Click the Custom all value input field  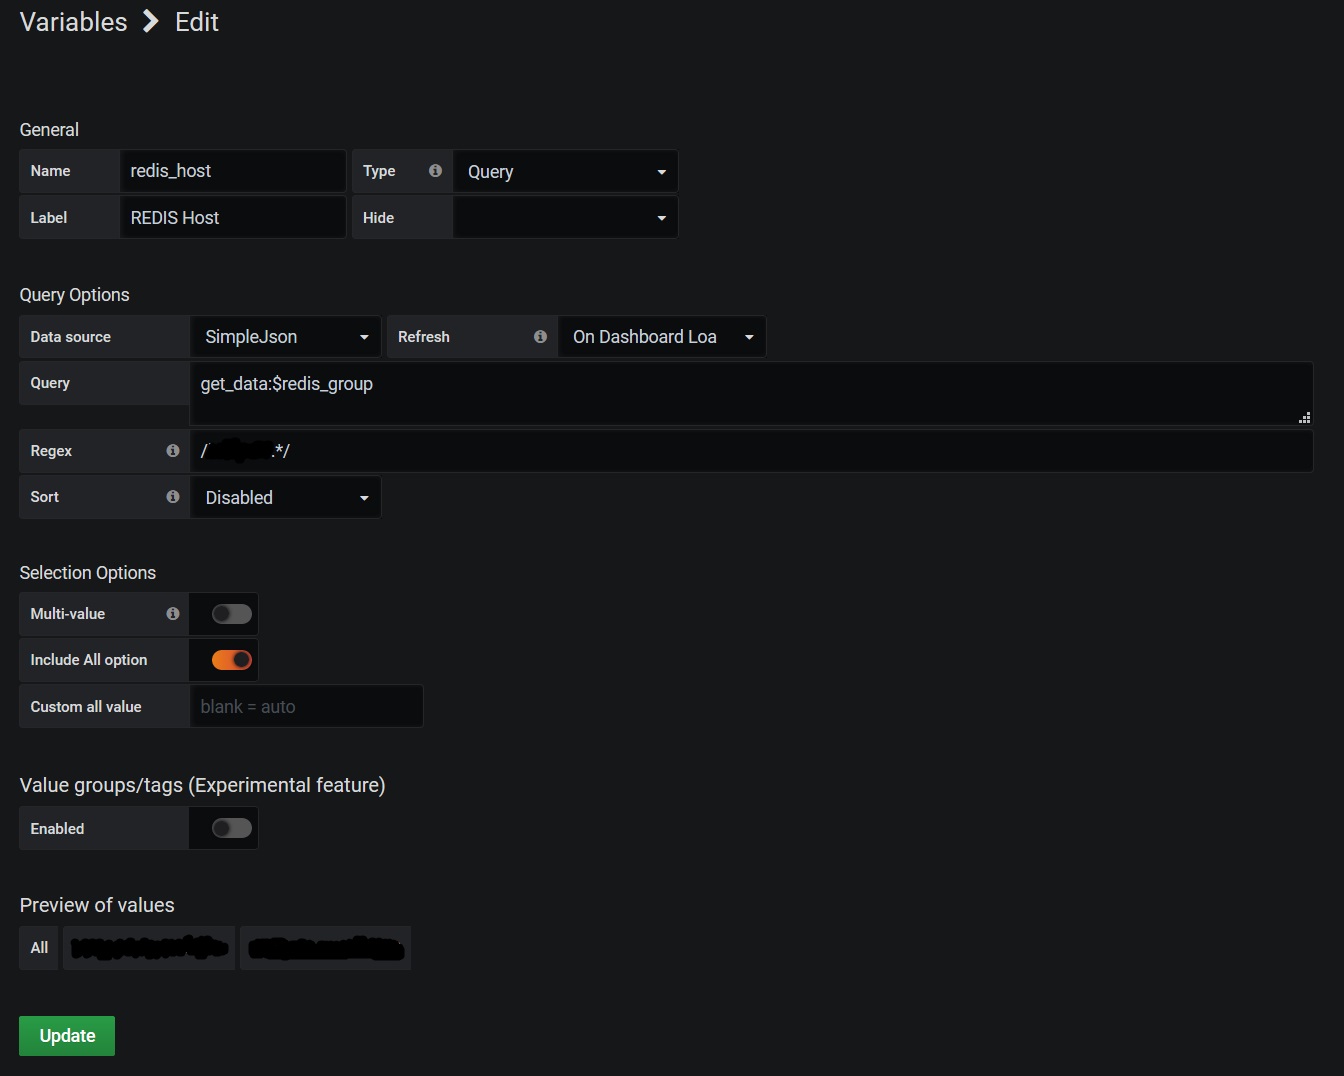coord(306,706)
